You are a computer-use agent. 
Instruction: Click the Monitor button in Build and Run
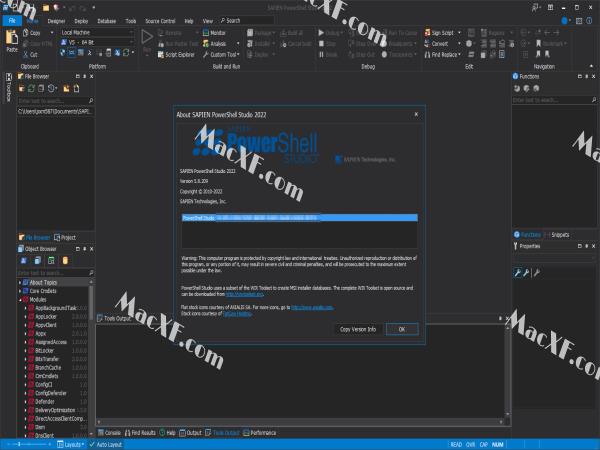(214, 33)
